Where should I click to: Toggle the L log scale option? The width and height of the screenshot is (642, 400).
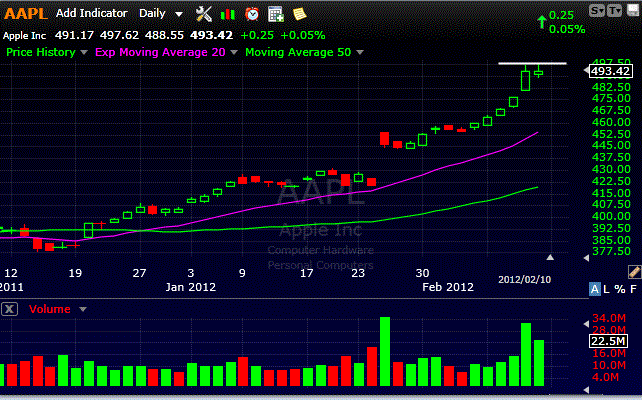click(x=607, y=289)
